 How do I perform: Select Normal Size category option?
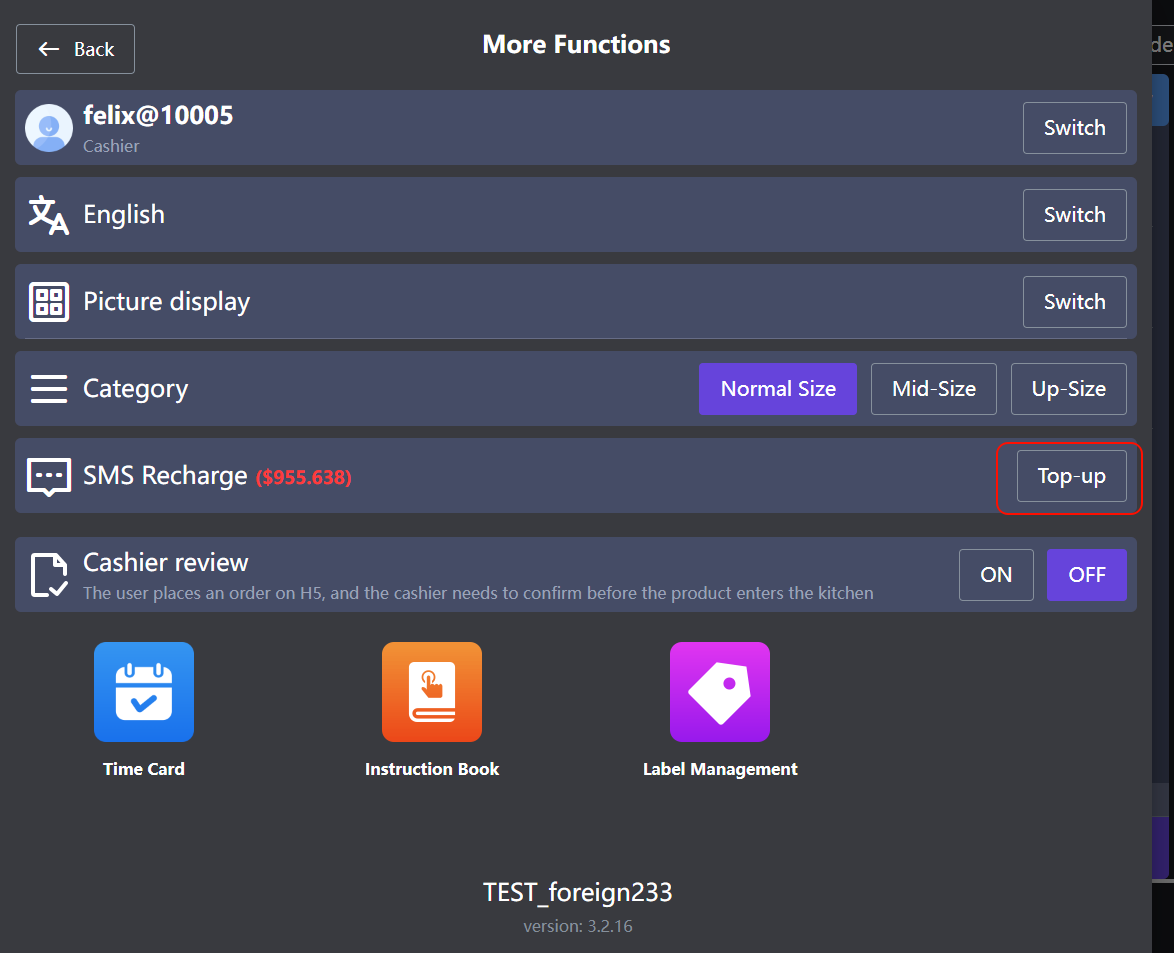click(778, 389)
